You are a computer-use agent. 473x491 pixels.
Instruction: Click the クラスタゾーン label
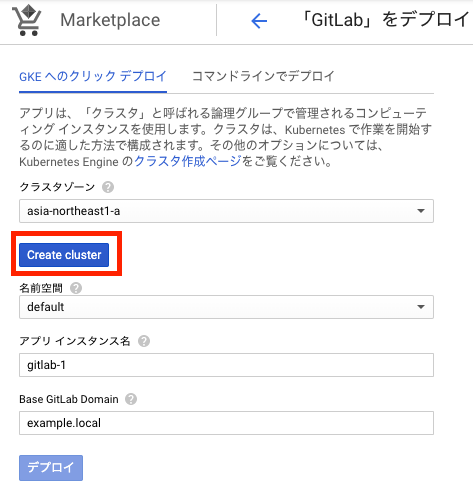click(x=57, y=187)
